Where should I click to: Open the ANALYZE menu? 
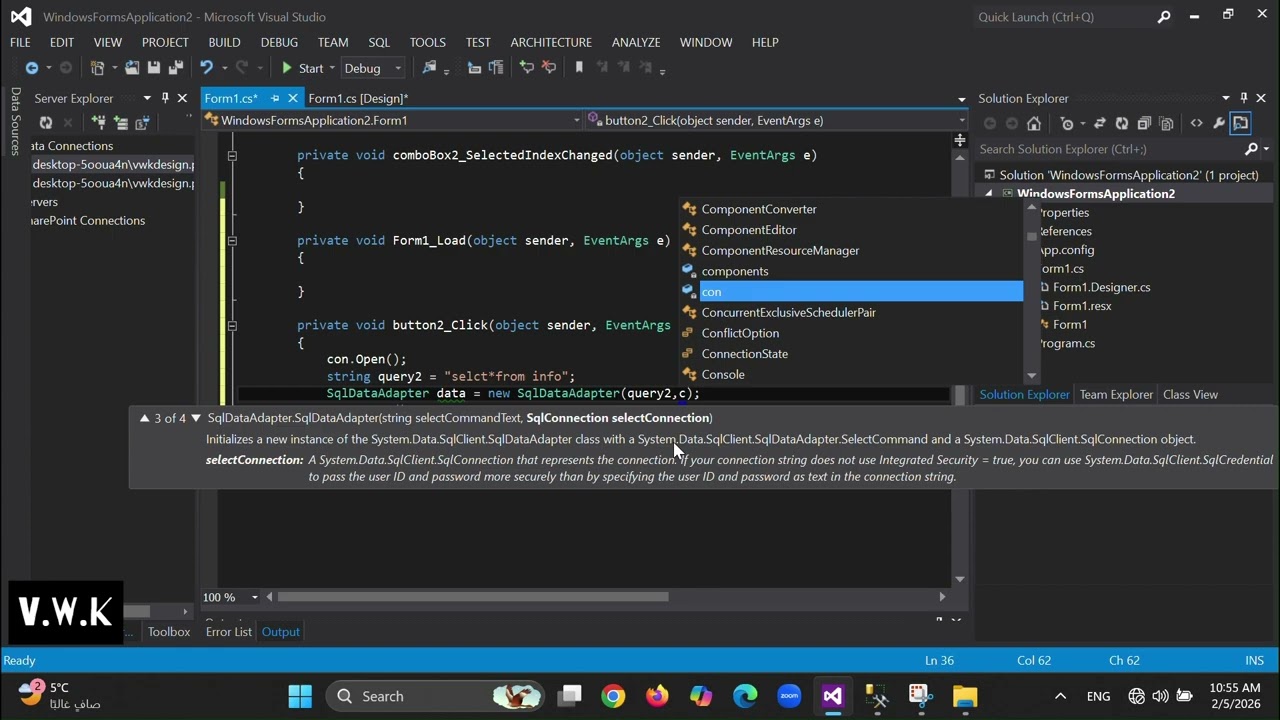[x=636, y=42]
